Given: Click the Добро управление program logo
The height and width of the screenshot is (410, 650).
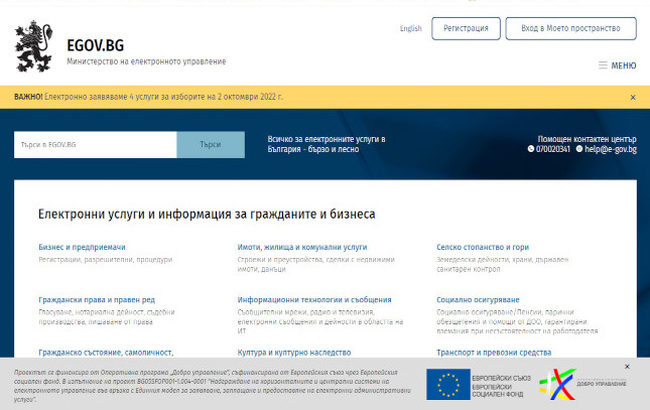Looking at the screenshot, I should [x=582, y=384].
